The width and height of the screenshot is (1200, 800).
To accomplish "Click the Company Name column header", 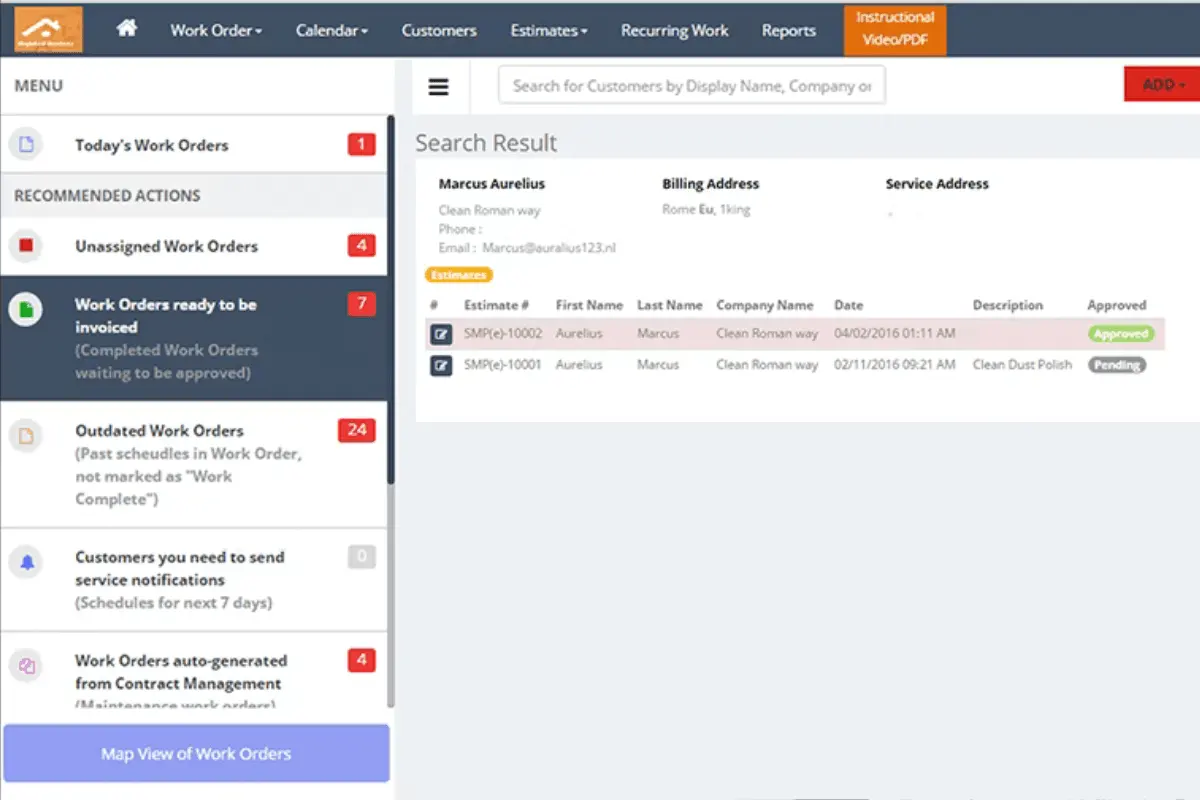I will click(765, 305).
